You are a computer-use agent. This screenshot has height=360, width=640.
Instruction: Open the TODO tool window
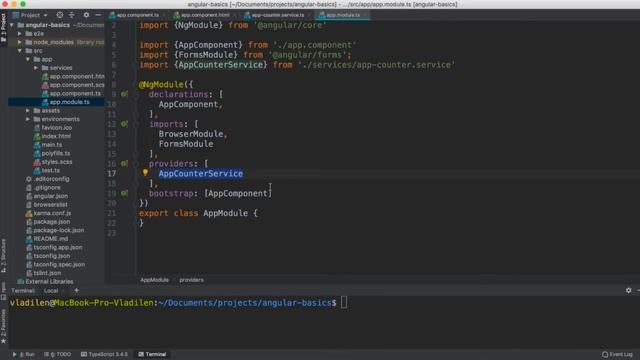(x=58, y=354)
